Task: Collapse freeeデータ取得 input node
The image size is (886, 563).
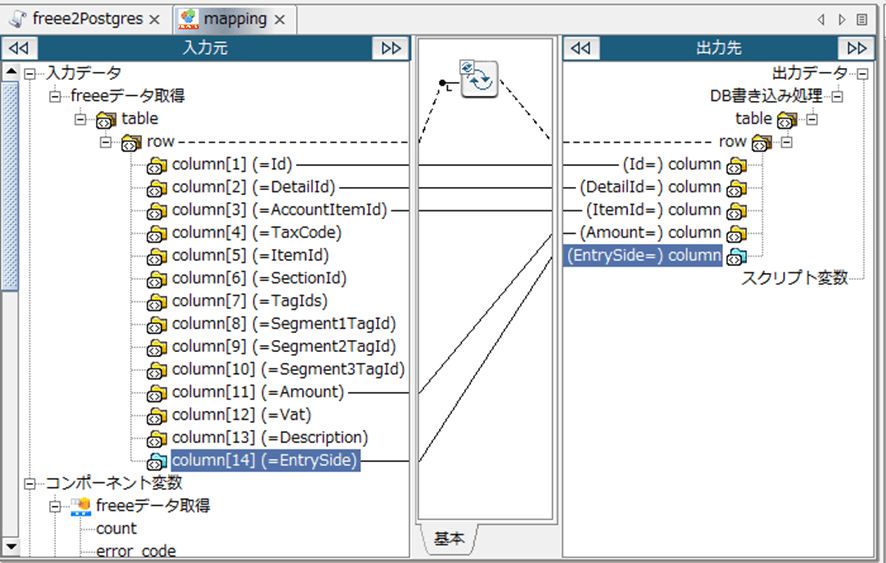Action: pyautogui.click(x=55, y=96)
